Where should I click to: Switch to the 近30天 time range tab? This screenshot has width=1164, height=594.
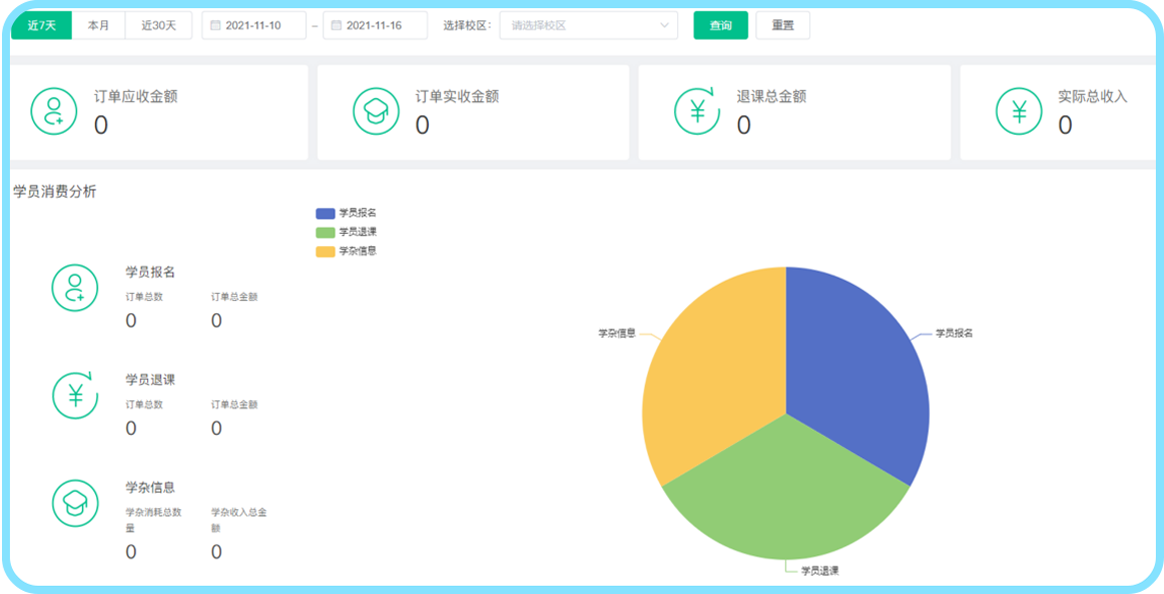(x=158, y=26)
